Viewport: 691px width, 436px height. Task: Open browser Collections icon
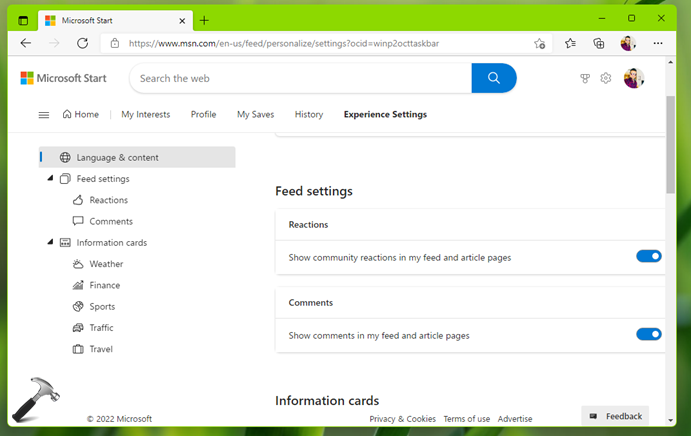coord(599,43)
